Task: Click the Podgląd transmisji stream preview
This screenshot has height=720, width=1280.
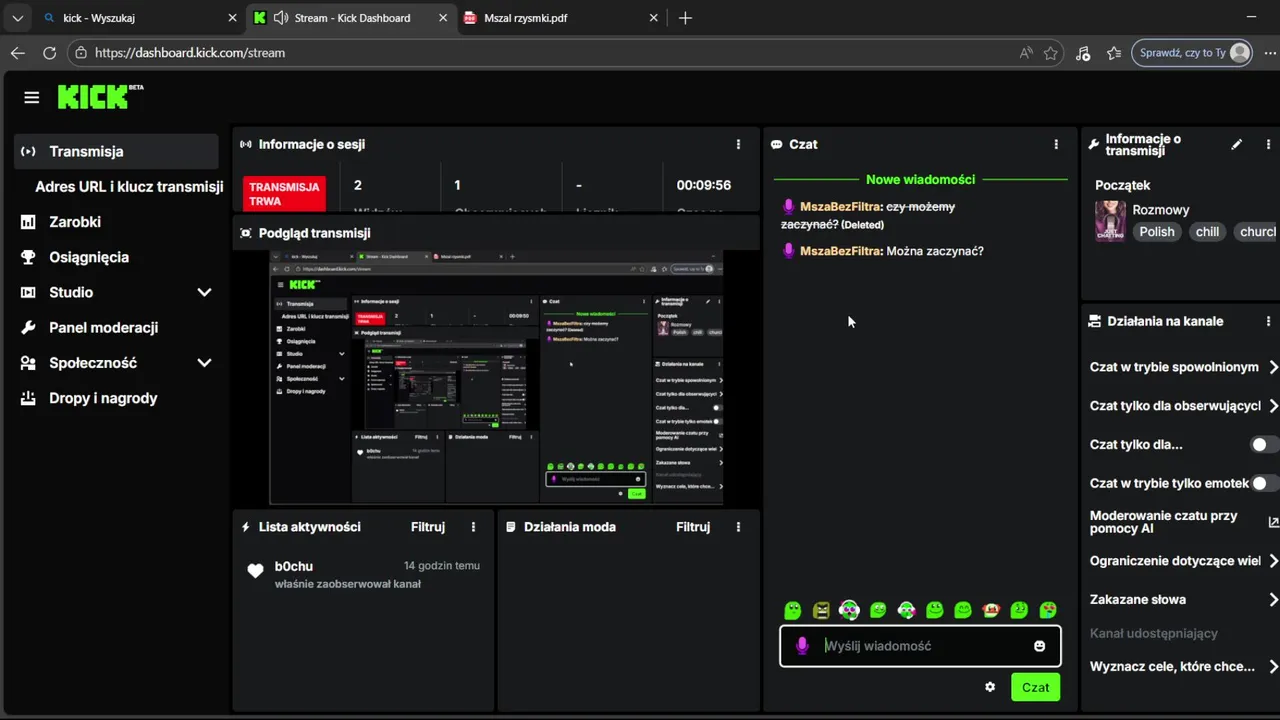Action: [x=496, y=377]
